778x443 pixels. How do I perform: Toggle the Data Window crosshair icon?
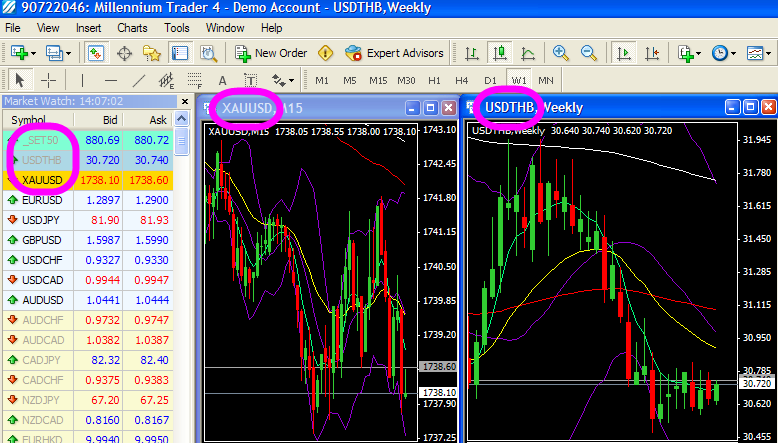[x=124, y=53]
